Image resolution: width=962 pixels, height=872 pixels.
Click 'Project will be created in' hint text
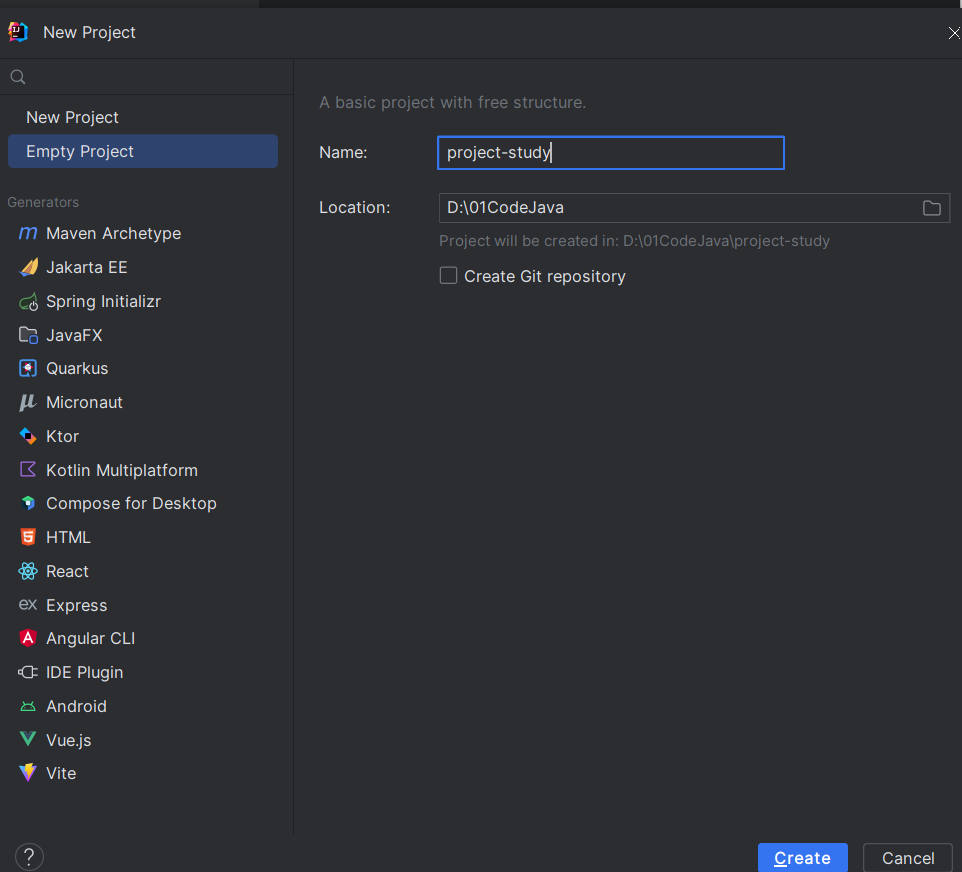(x=634, y=241)
